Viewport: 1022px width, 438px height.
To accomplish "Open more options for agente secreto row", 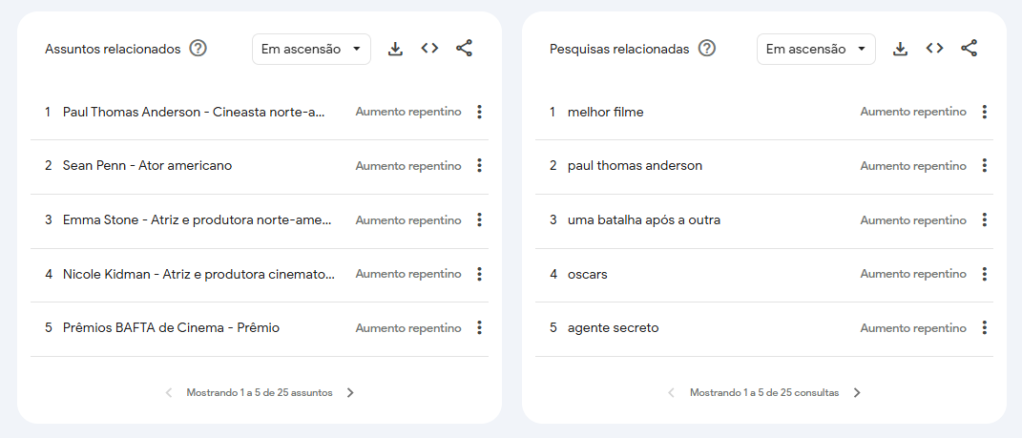I will click(985, 328).
